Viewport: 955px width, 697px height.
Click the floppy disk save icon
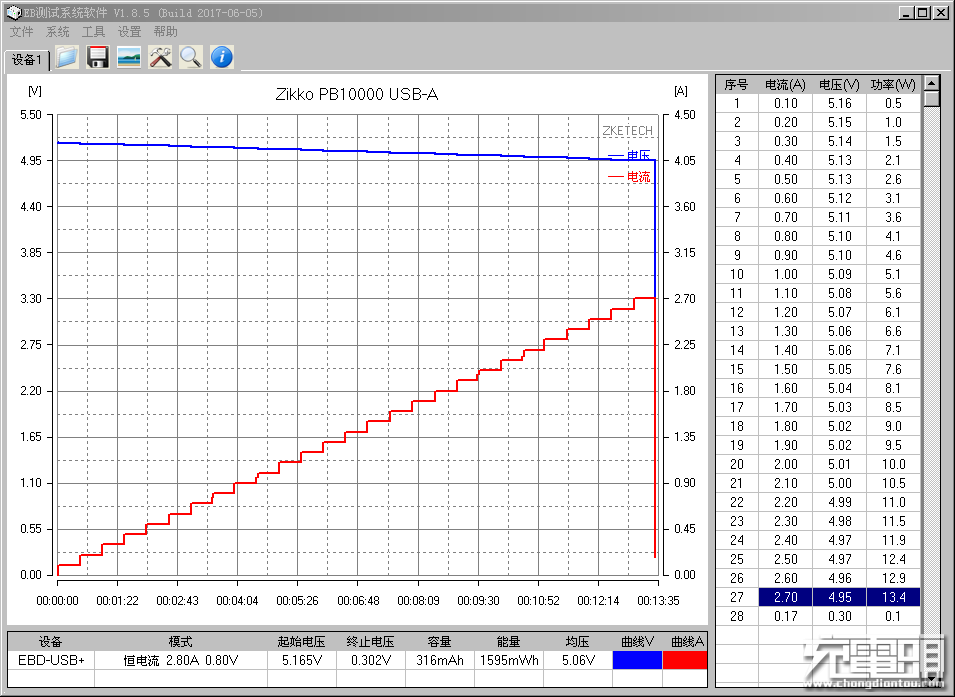97,57
